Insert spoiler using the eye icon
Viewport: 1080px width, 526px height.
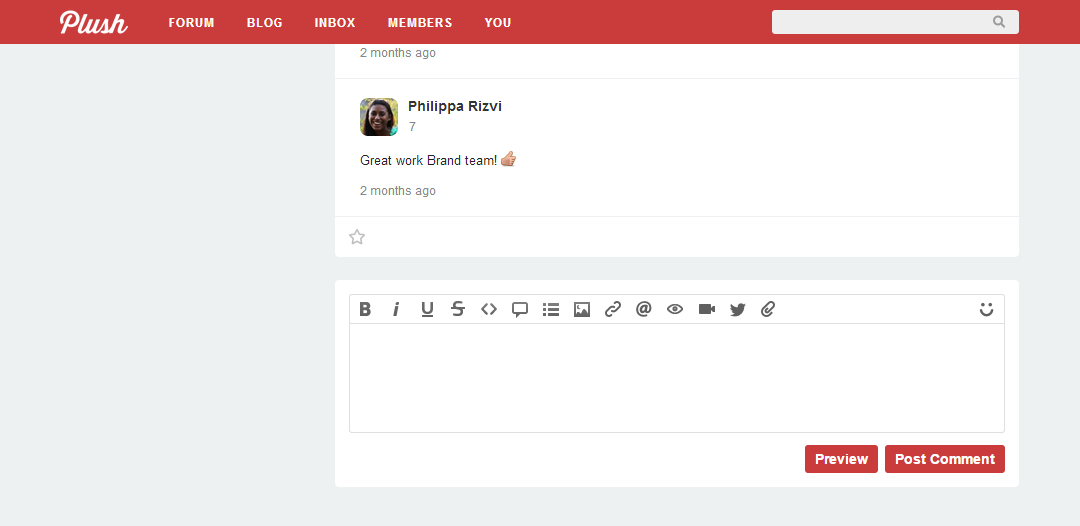click(675, 309)
